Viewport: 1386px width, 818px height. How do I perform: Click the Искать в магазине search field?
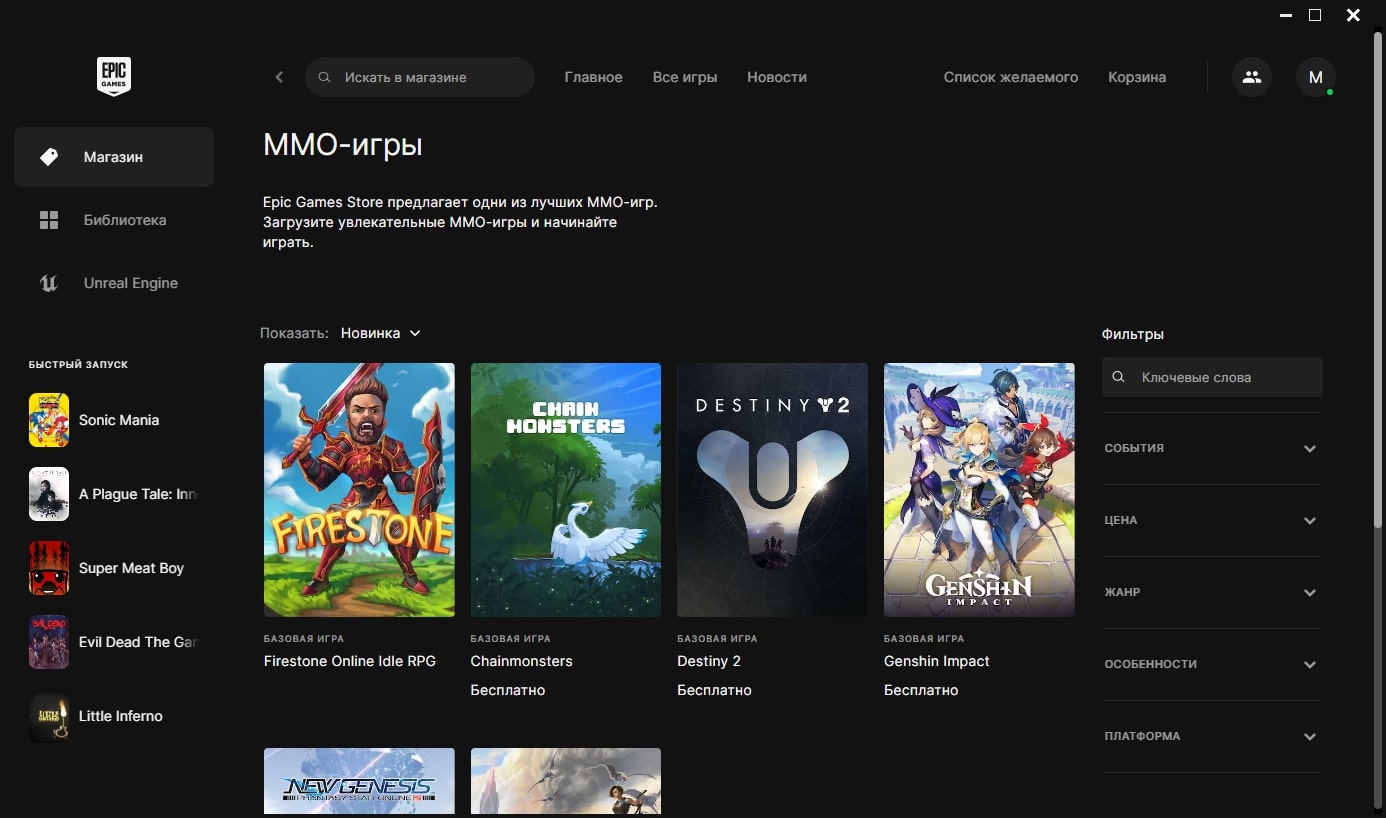(420, 77)
